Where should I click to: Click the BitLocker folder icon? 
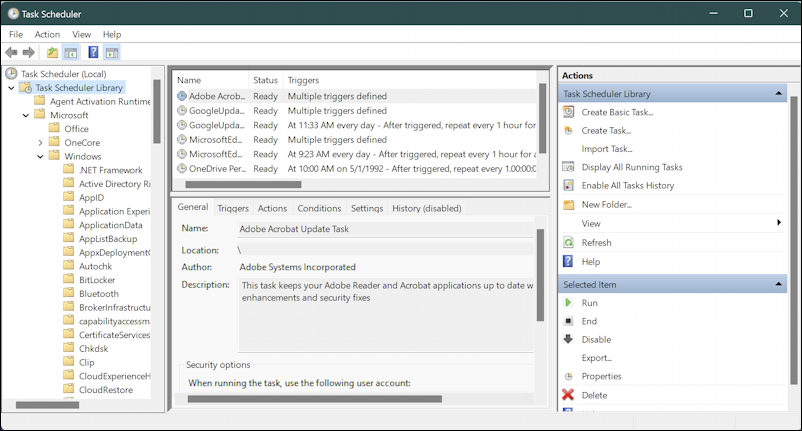coord(69,279)
